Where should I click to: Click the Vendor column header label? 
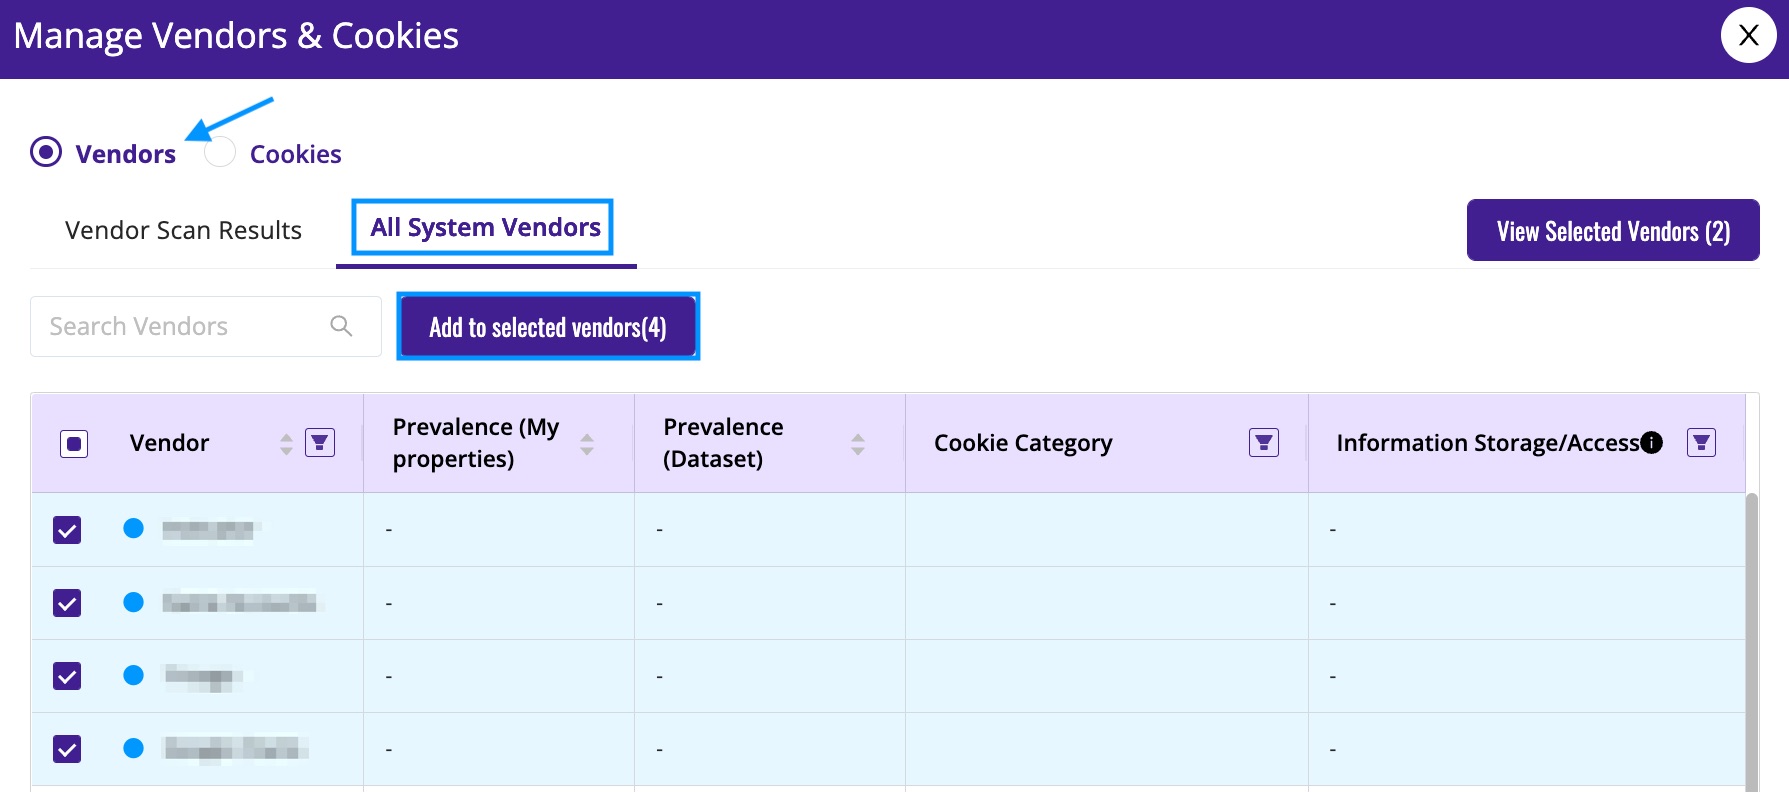pos(169,443)
